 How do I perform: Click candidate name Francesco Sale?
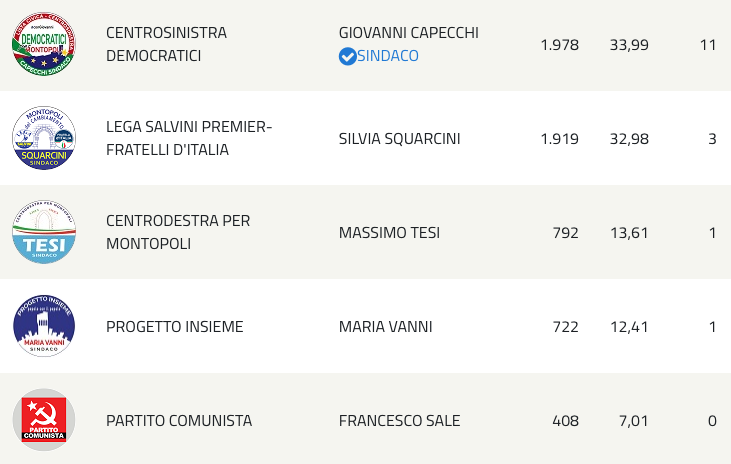pyautogui.click(x=399, y=421)
